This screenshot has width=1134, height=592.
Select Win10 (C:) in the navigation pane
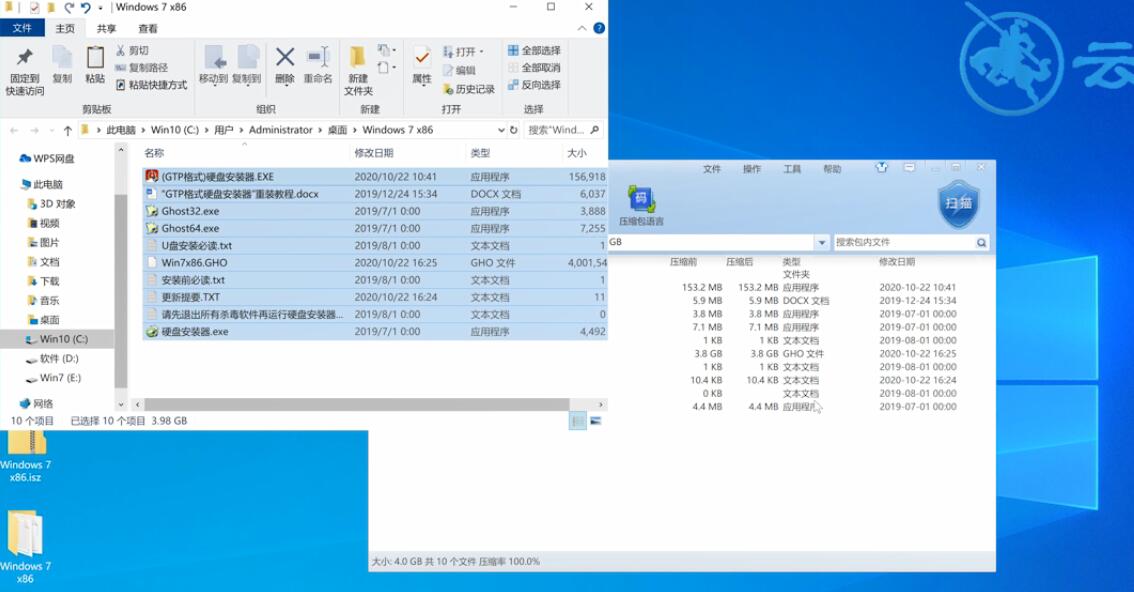pos(58,339)
